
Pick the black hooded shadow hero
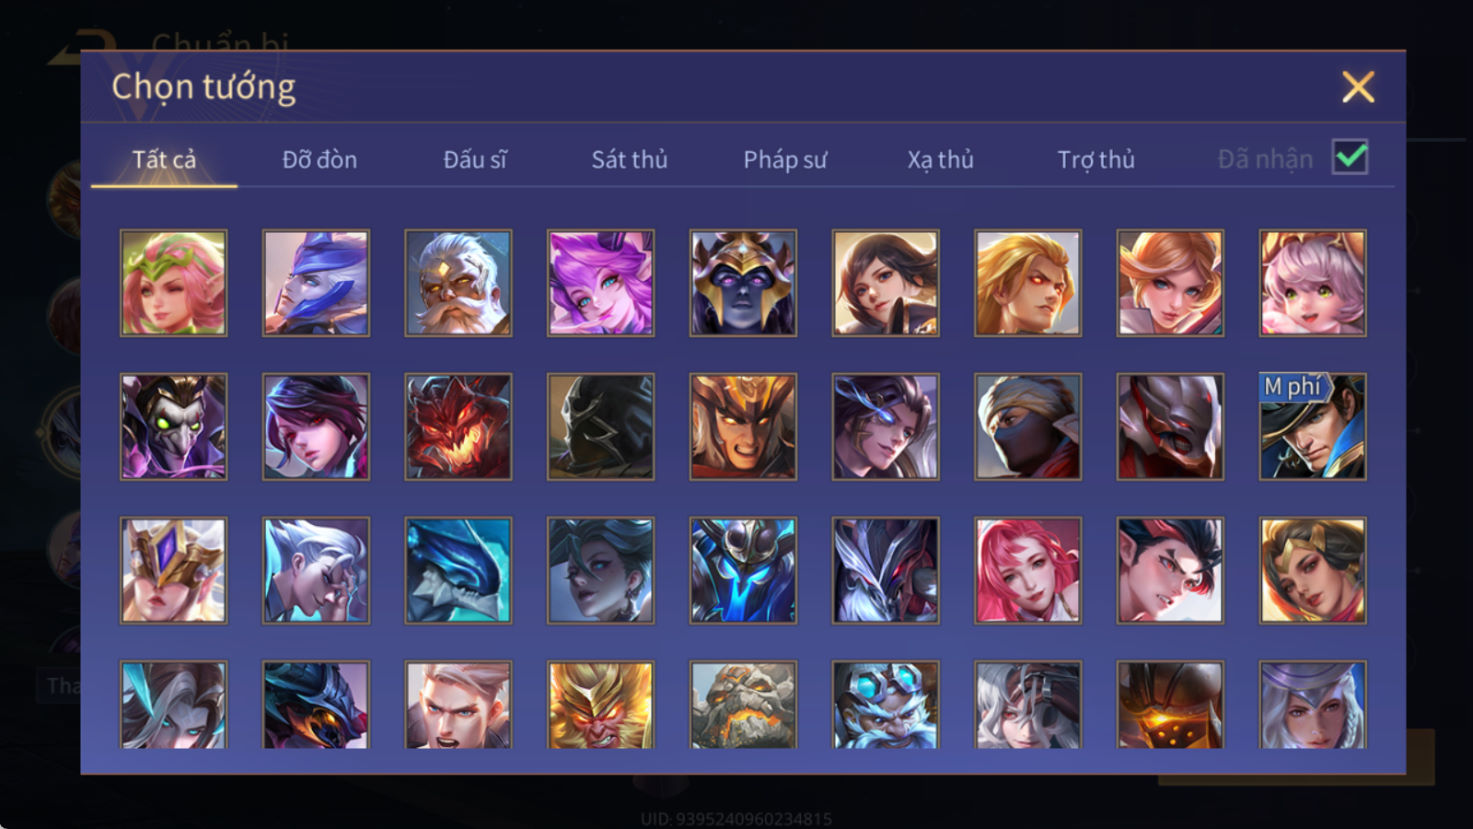pyautogui.click(x=601, y=427)
